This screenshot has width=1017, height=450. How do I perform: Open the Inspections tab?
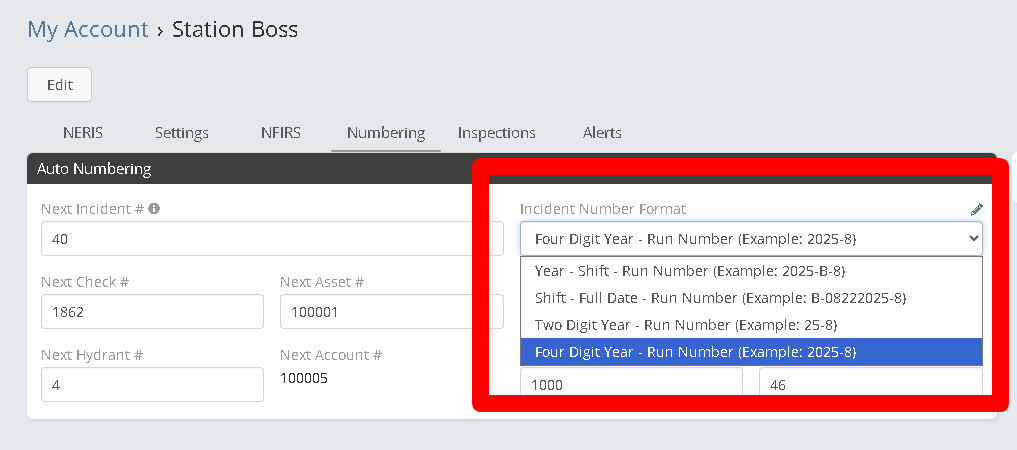click(x=497, y=133)
